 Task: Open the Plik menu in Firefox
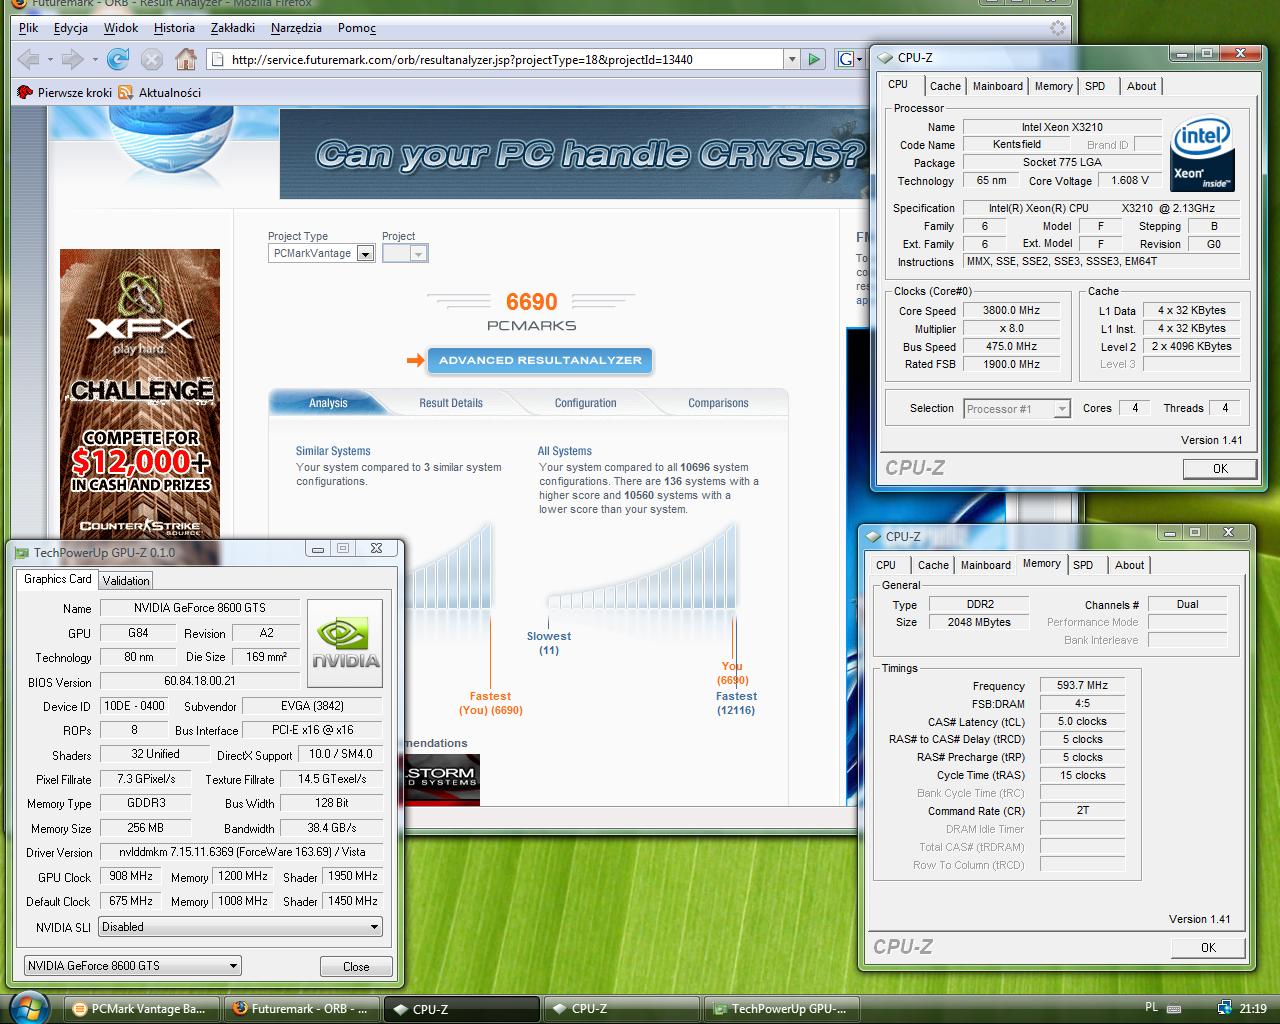(28, 28)
